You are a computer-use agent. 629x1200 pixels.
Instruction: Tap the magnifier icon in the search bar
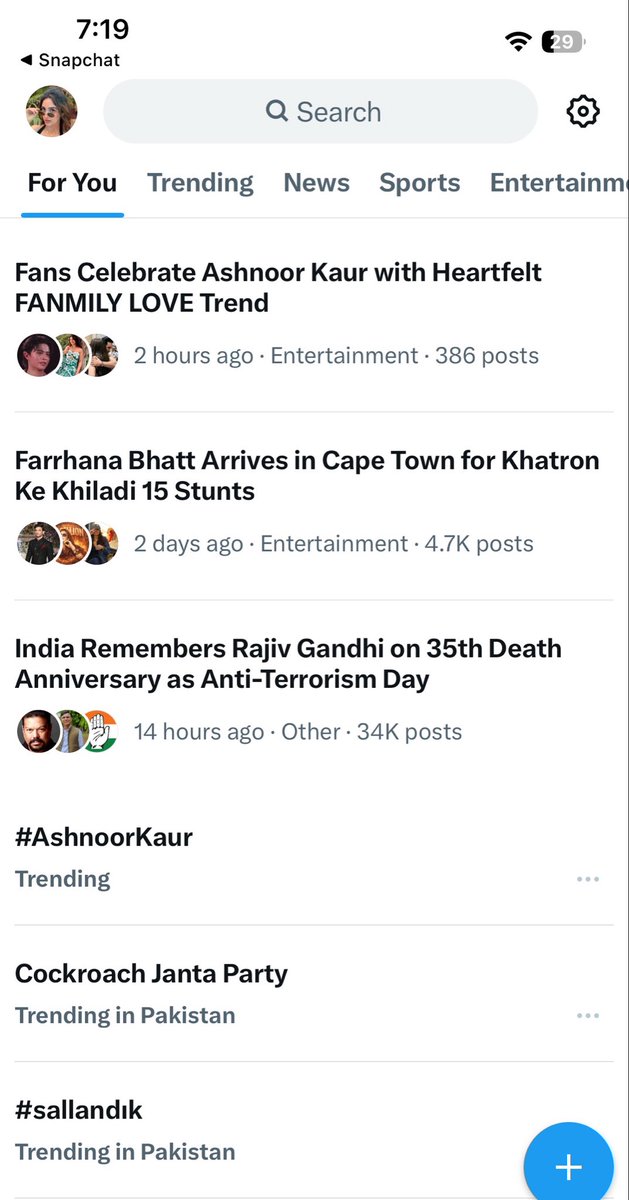click(x=277, y=111)
